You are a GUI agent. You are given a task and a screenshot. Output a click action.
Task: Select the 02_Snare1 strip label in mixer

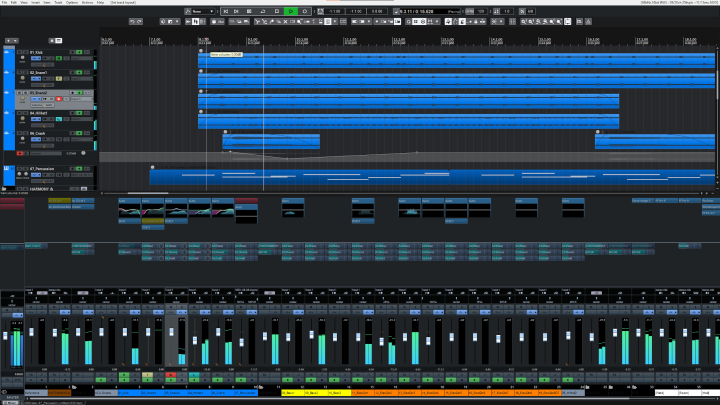click(152, 393)
